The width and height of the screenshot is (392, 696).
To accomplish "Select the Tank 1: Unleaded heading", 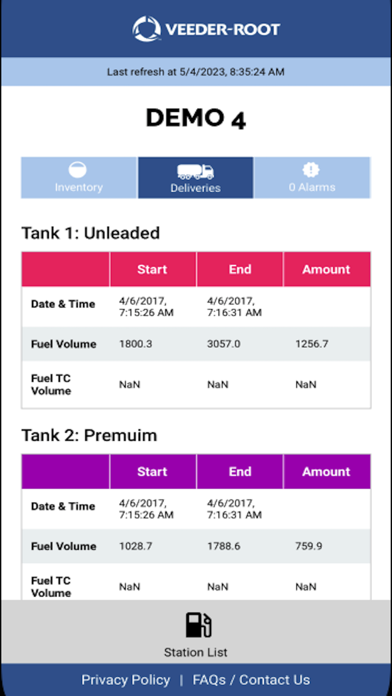I will pos(91,233).
